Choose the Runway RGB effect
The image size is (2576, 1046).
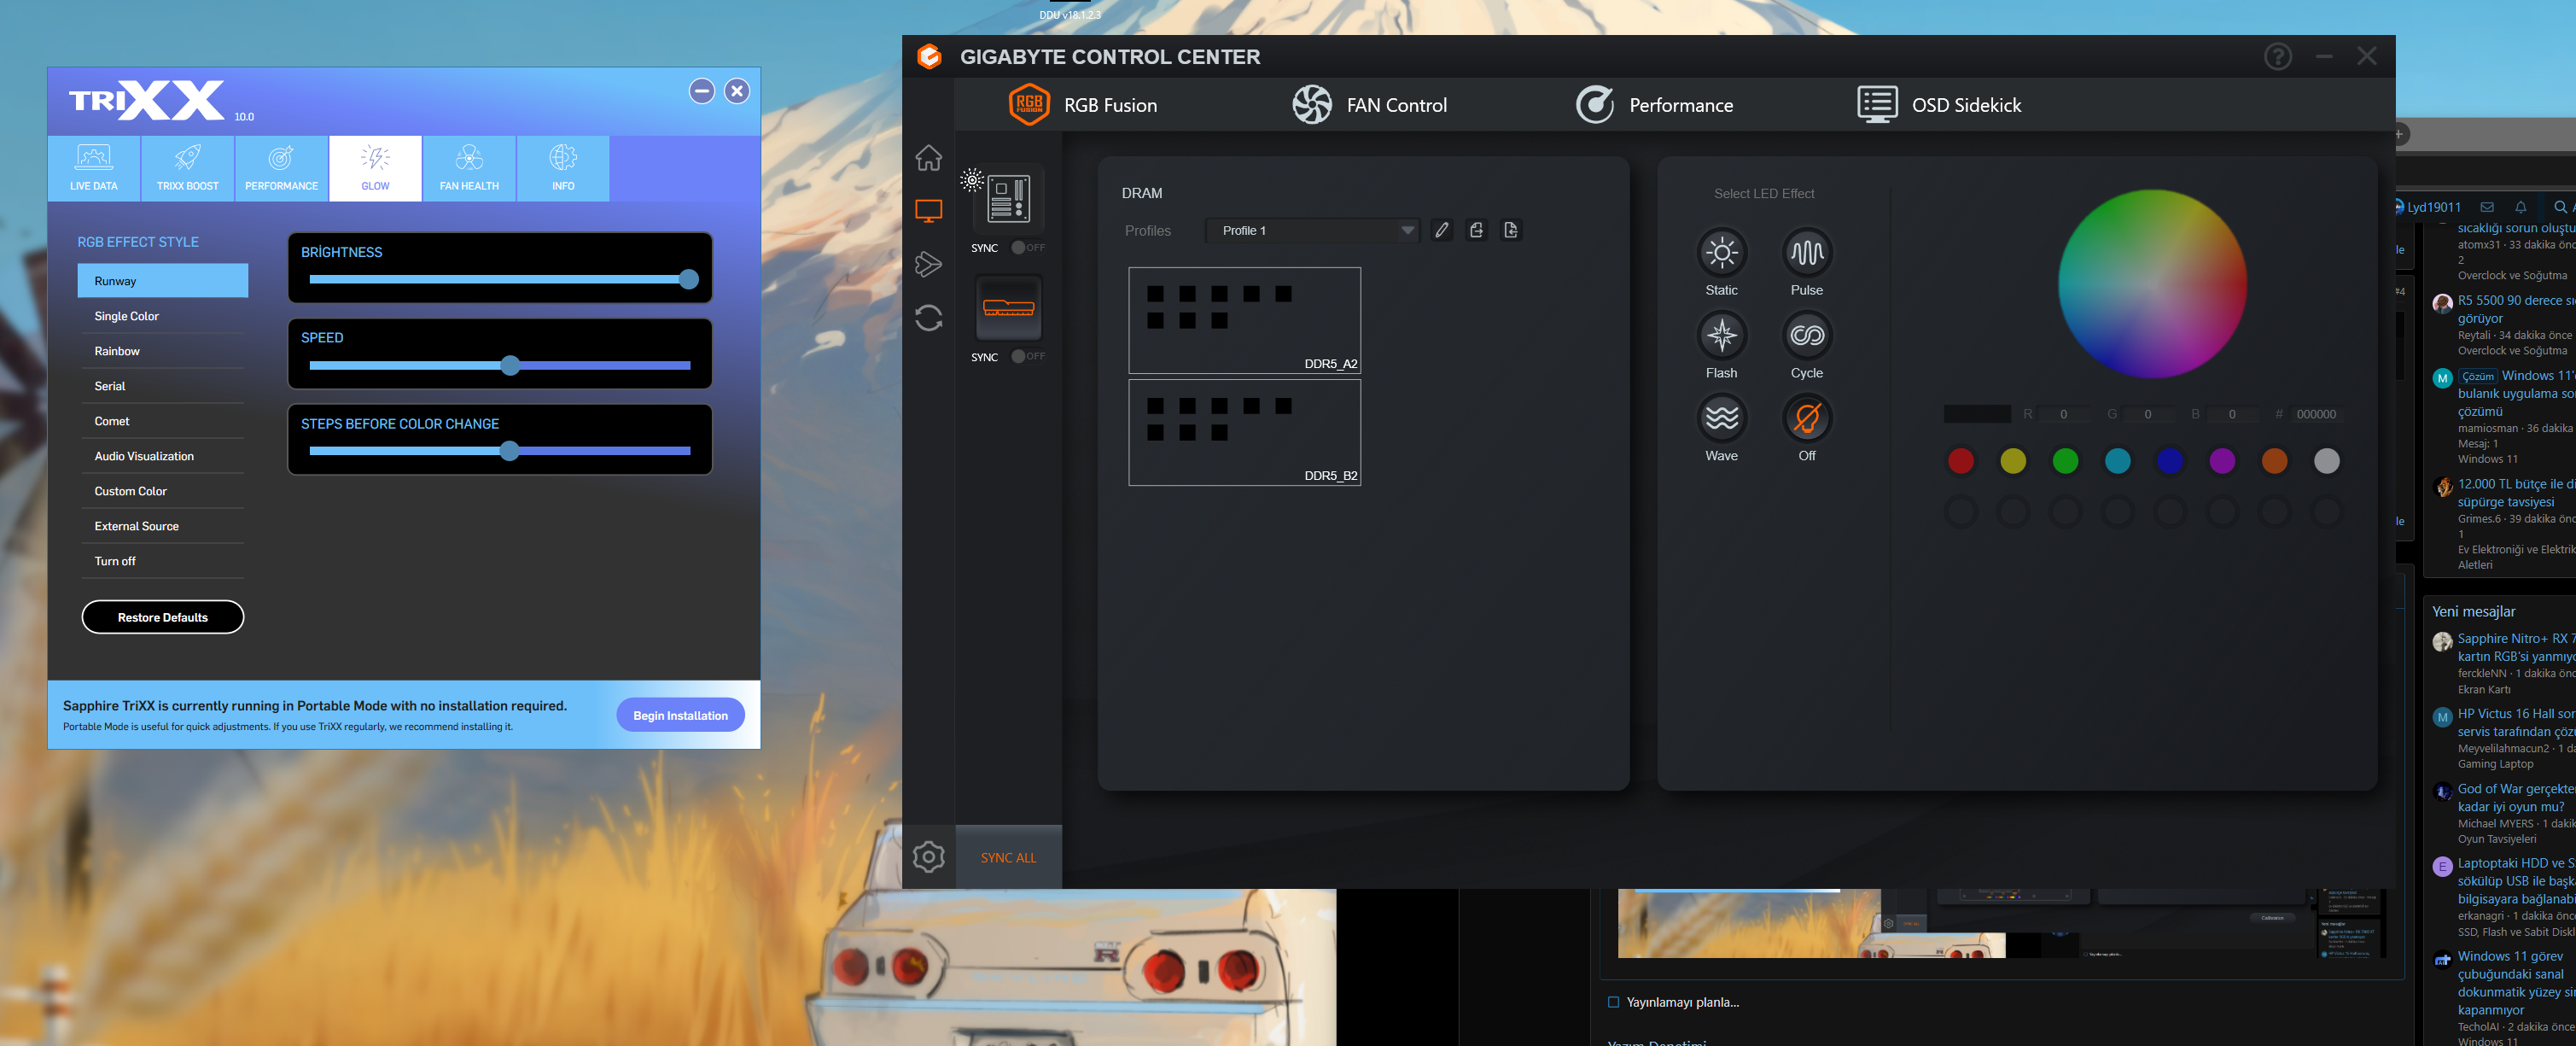click(163, 281)
